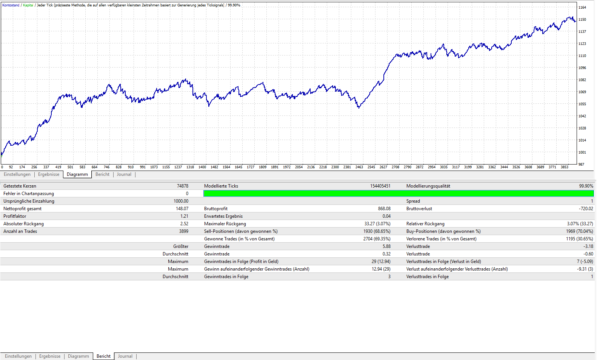Viewport: 600px width, 360px height.
Task: Select the Profitfaktor label
Action: pos(15,216)
